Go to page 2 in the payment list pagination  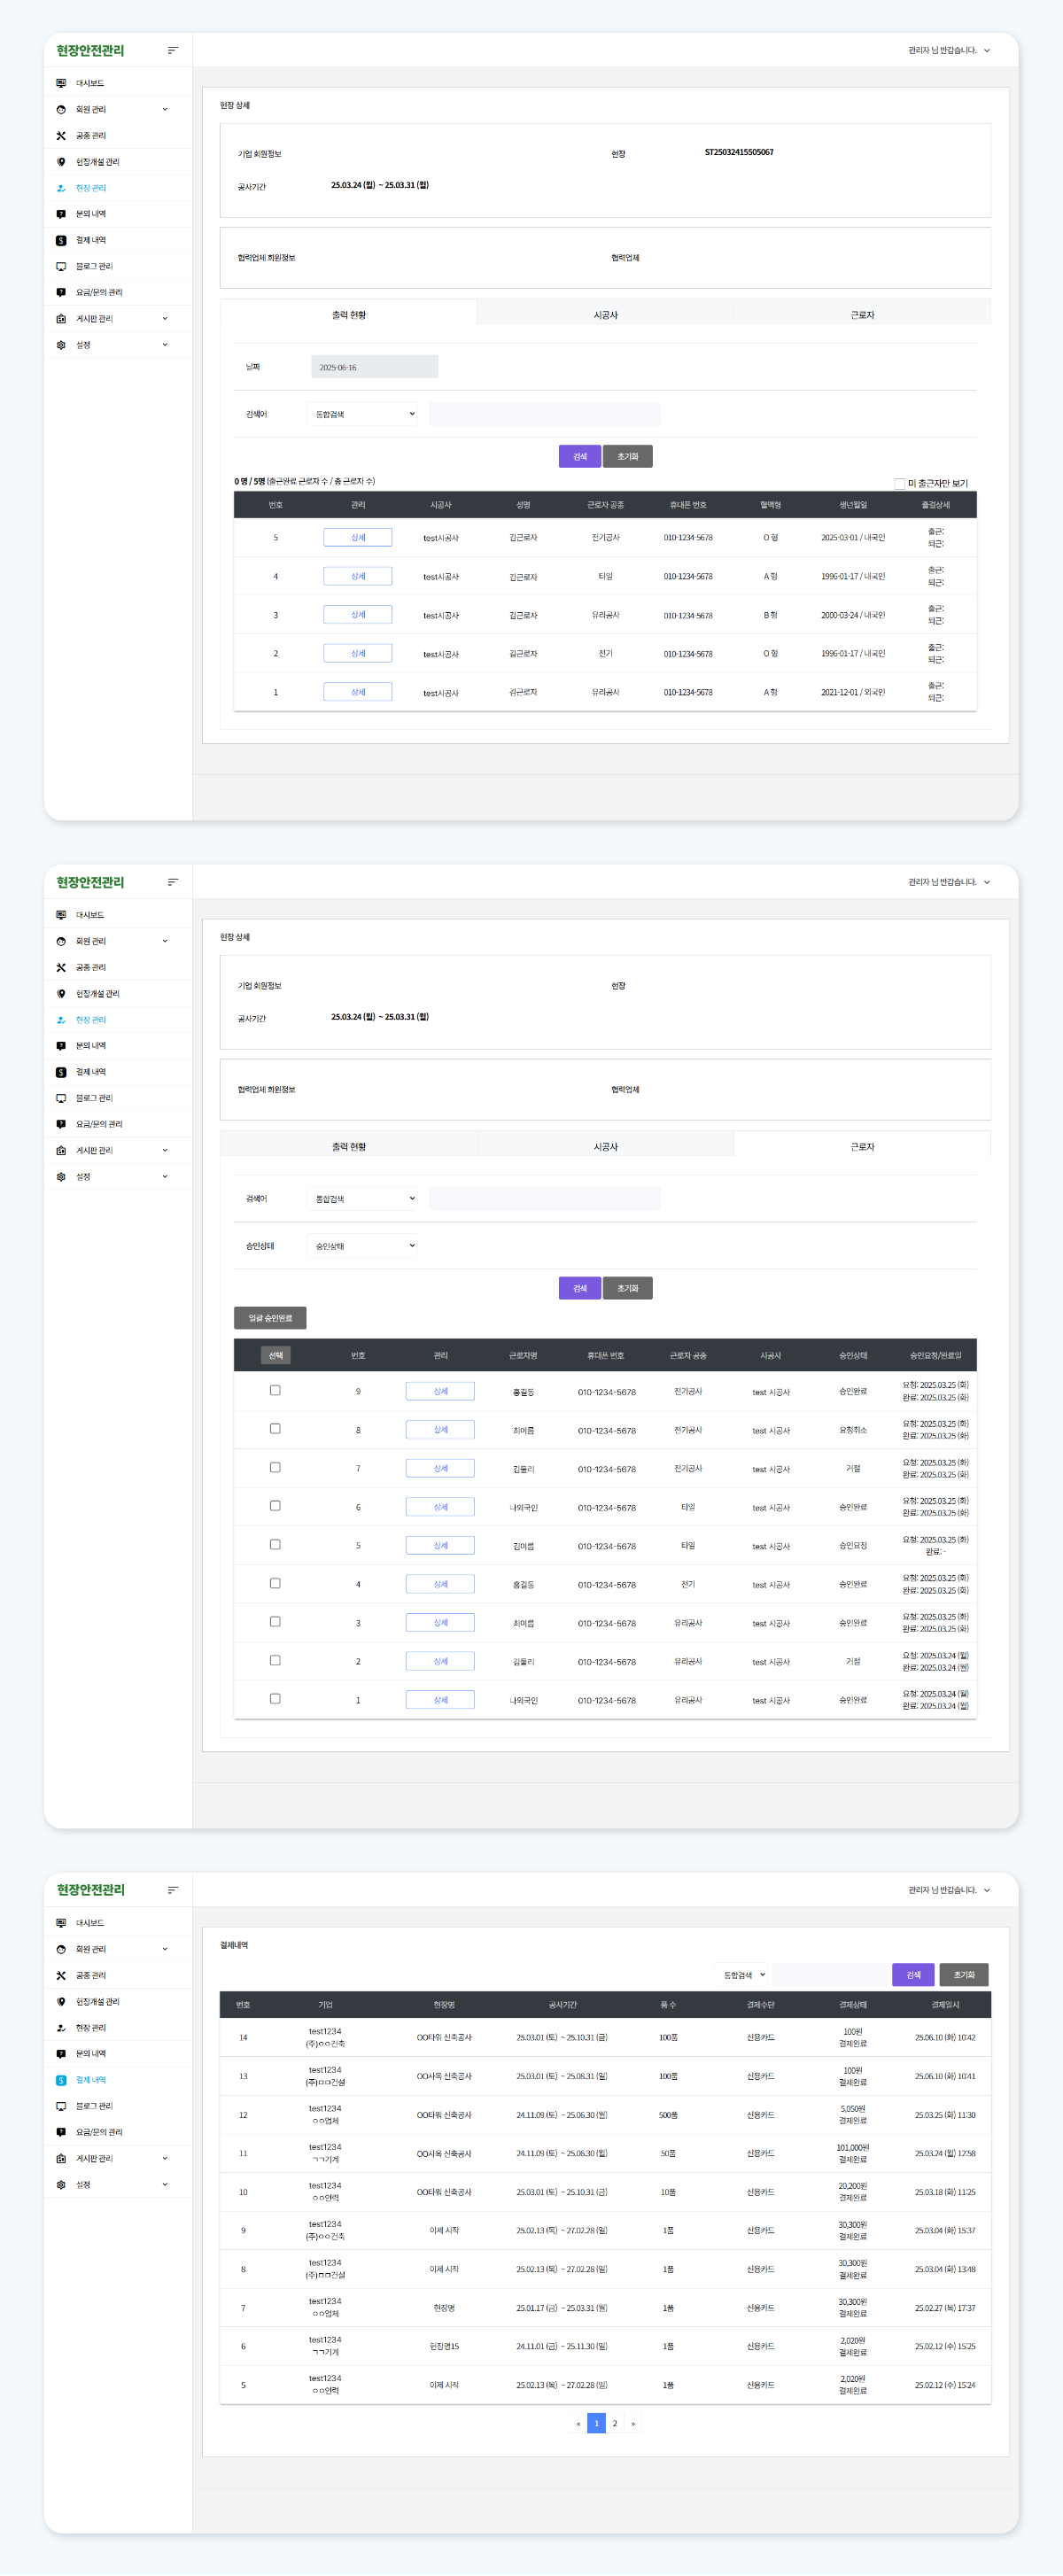click(615, 2424)
